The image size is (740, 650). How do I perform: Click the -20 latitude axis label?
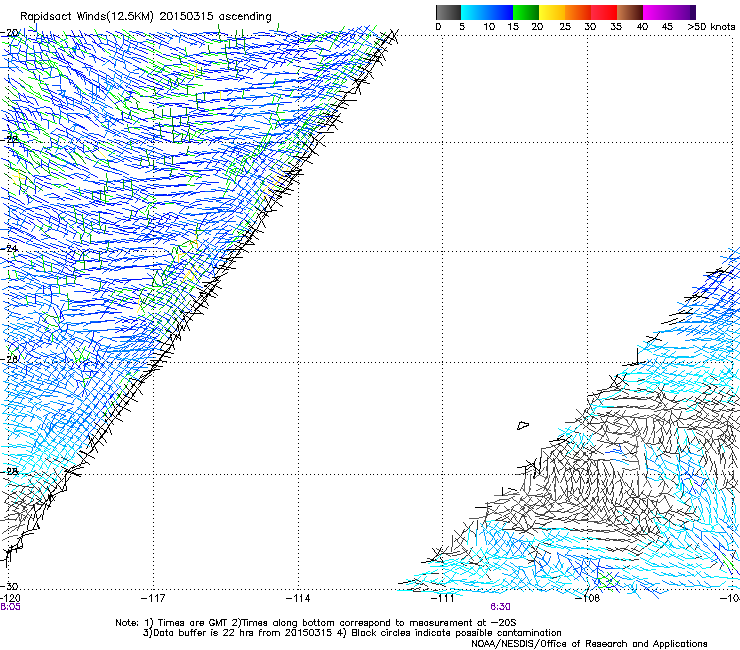pyautogui.click(x=10, y=33)
